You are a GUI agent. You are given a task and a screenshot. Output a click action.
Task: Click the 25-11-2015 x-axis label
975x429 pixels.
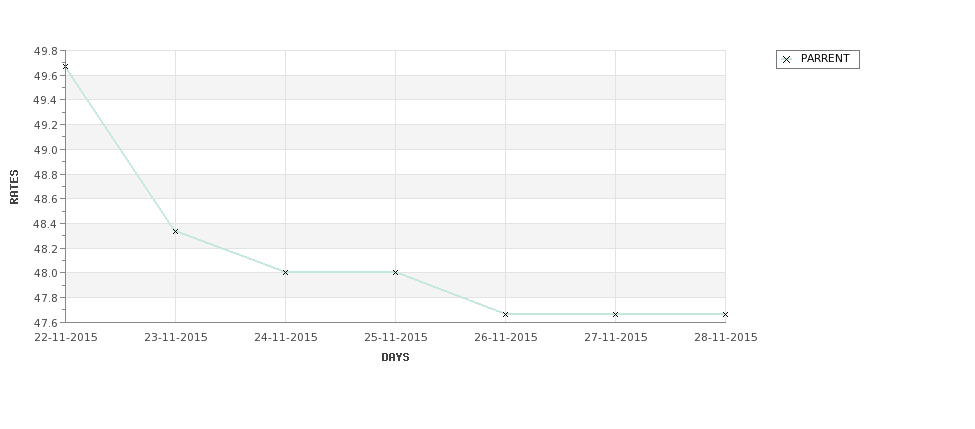point(395,337)
